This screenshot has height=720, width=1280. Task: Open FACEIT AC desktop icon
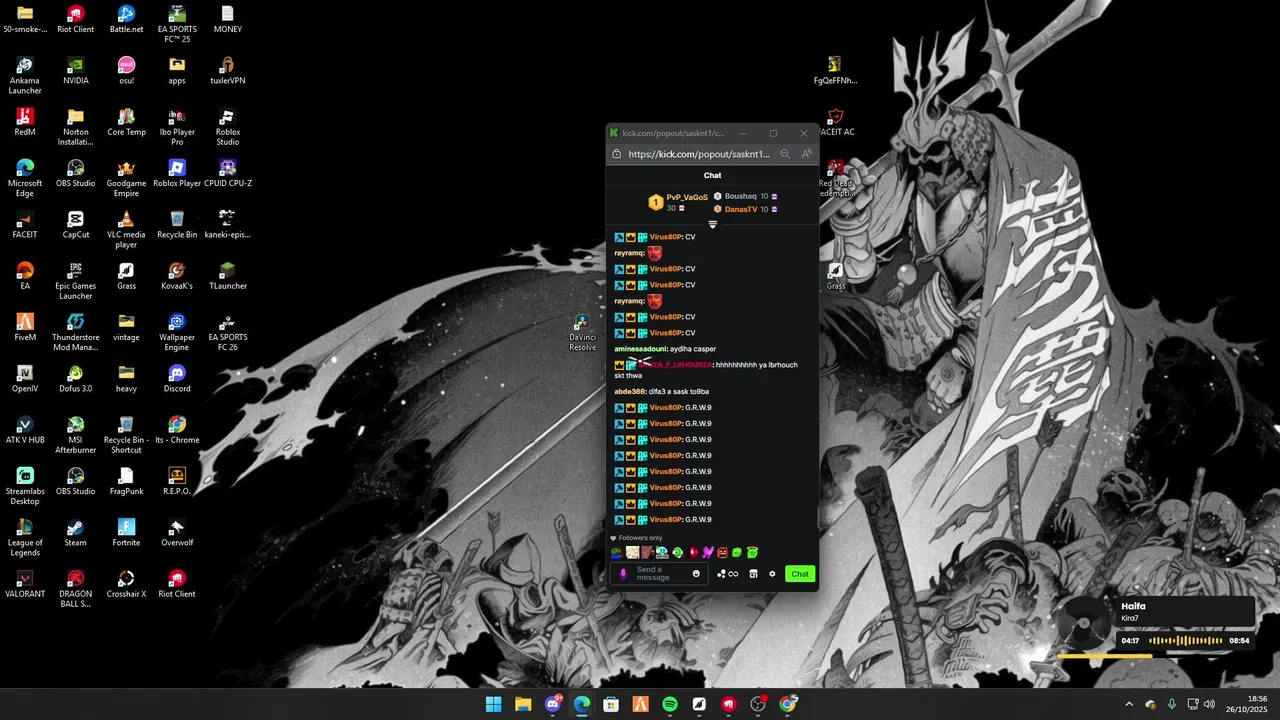click(x=836, y=122)
